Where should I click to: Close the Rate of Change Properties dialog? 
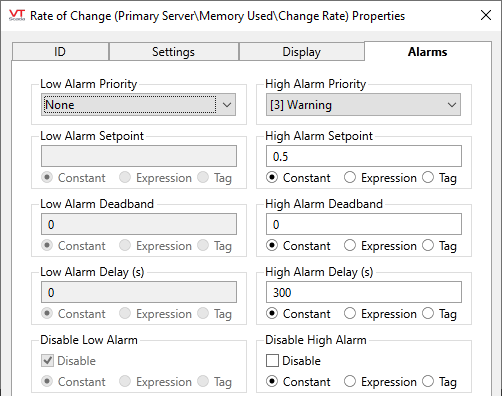click(x=486, y=15)
